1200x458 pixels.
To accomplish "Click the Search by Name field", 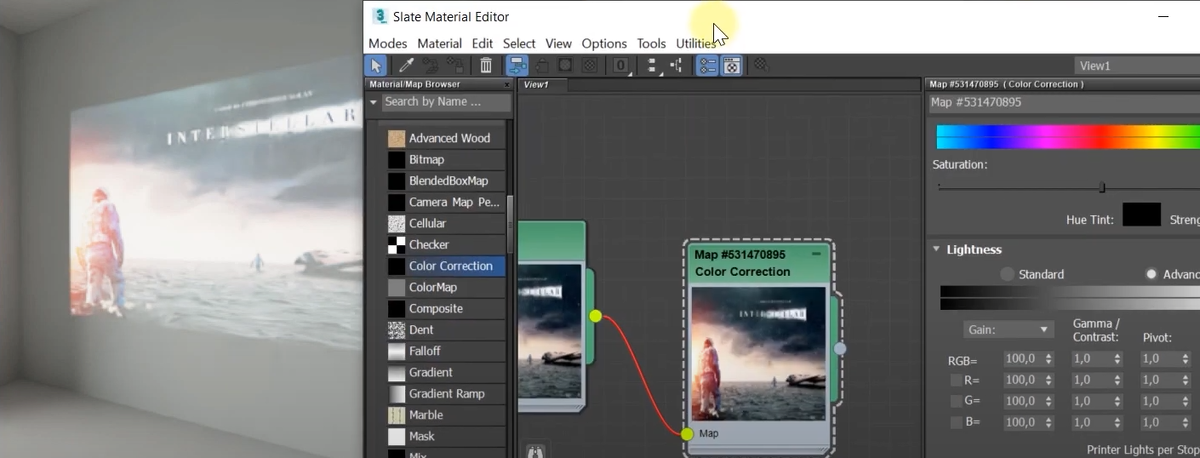I will pos(446,102).
